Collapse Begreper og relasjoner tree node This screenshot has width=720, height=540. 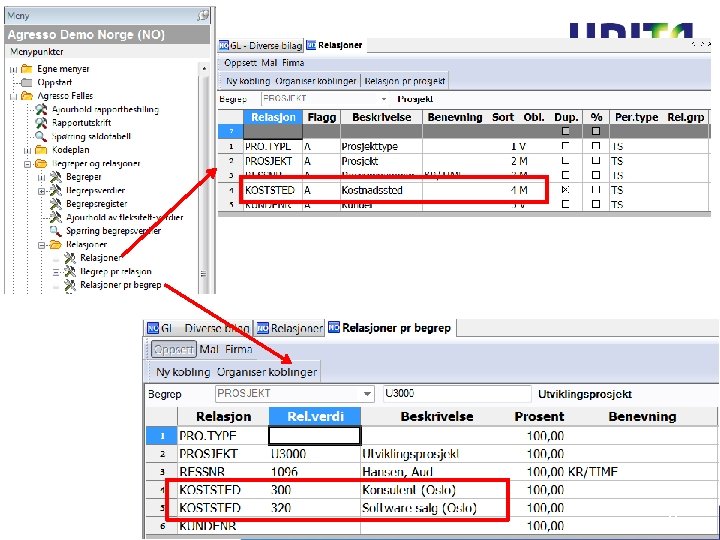28,164
